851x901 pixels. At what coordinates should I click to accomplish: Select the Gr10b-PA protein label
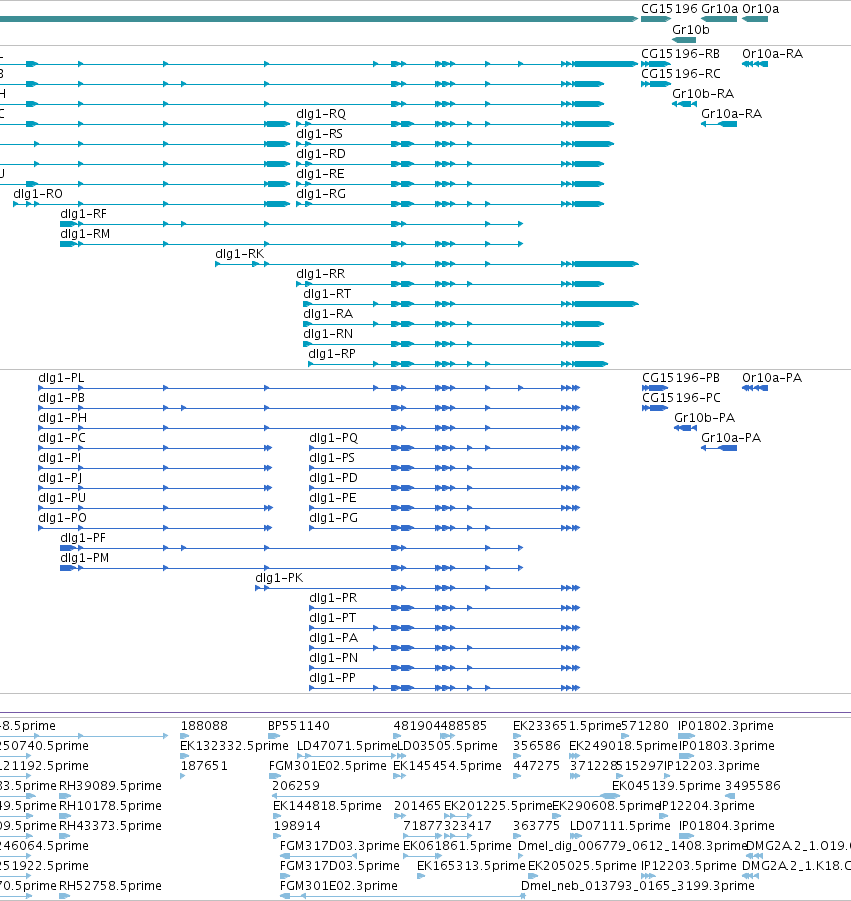[704, 418]
